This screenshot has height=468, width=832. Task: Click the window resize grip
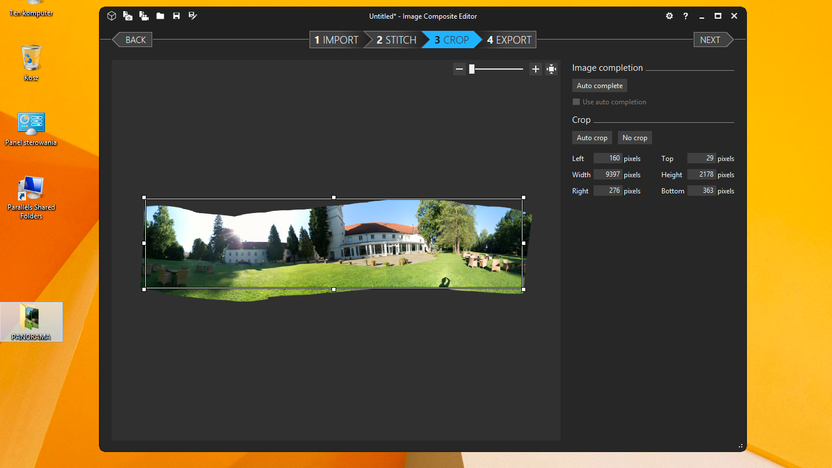click(740, 446)
